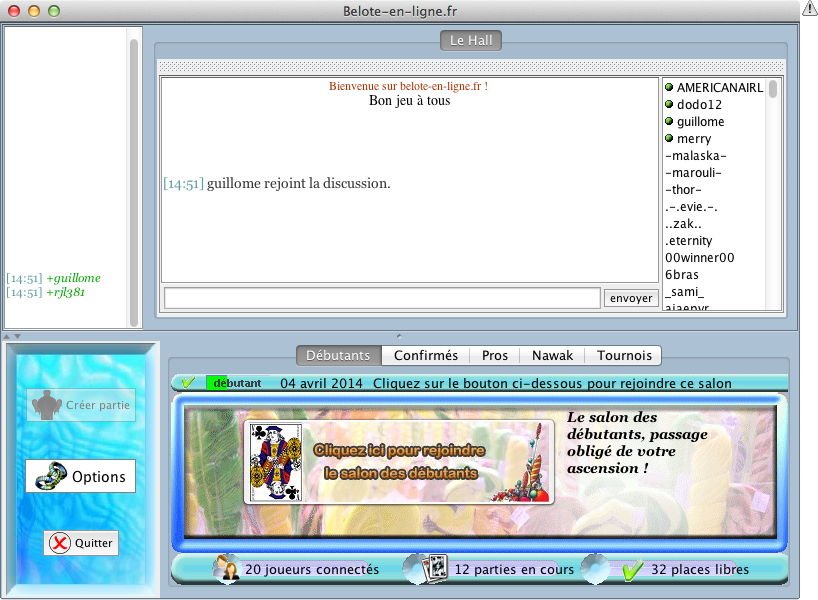Select player _sami_ in list

coord(684,292)
